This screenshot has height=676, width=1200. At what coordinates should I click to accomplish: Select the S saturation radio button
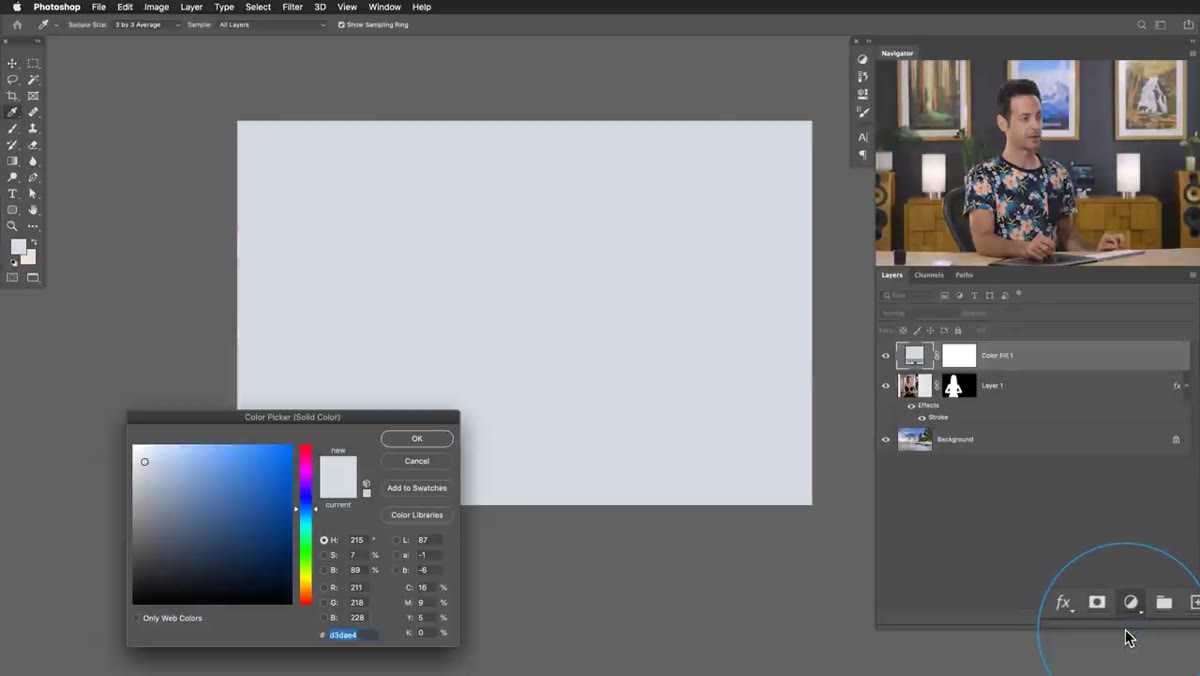[x=324, y=555]
